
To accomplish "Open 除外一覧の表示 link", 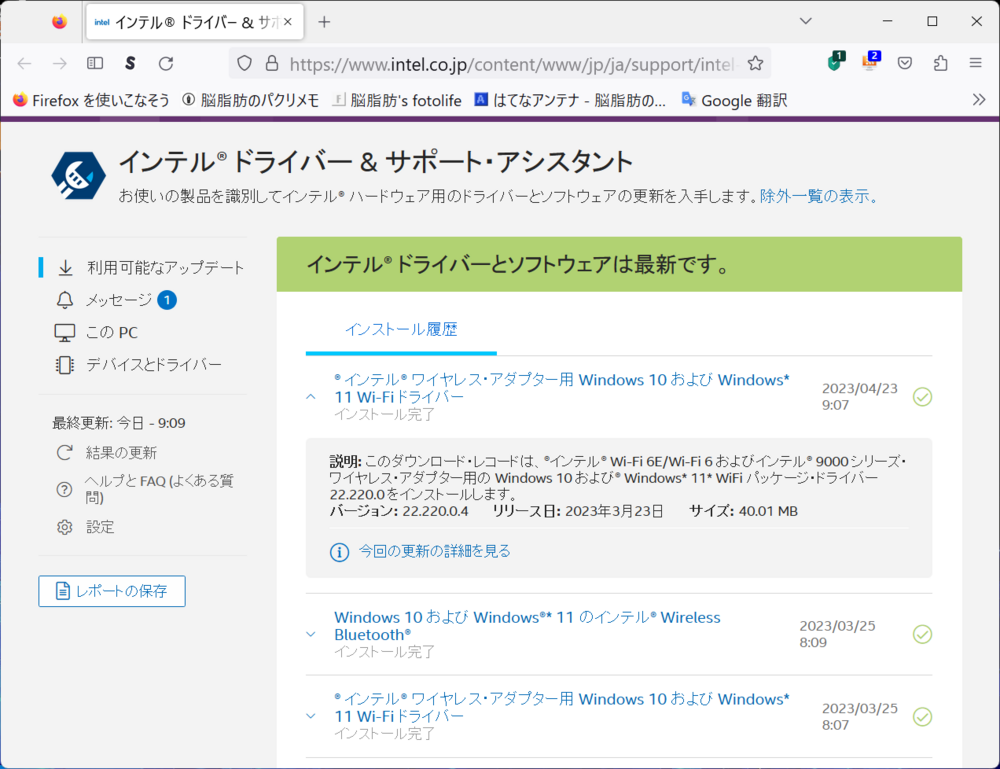I will coord(818,196).
